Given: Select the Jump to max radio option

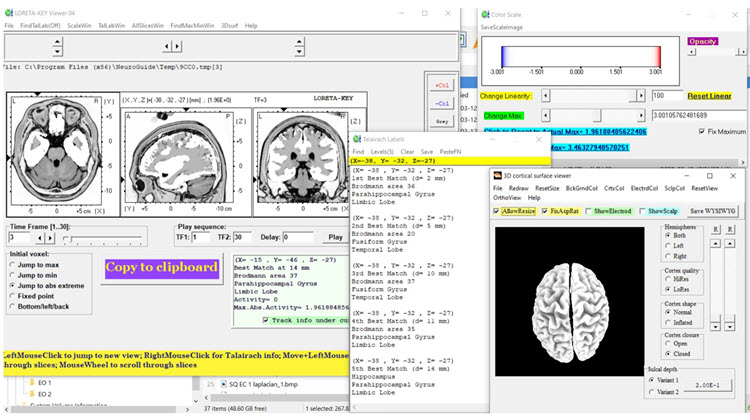Looking at the screenshot, I should pos(13,263).
